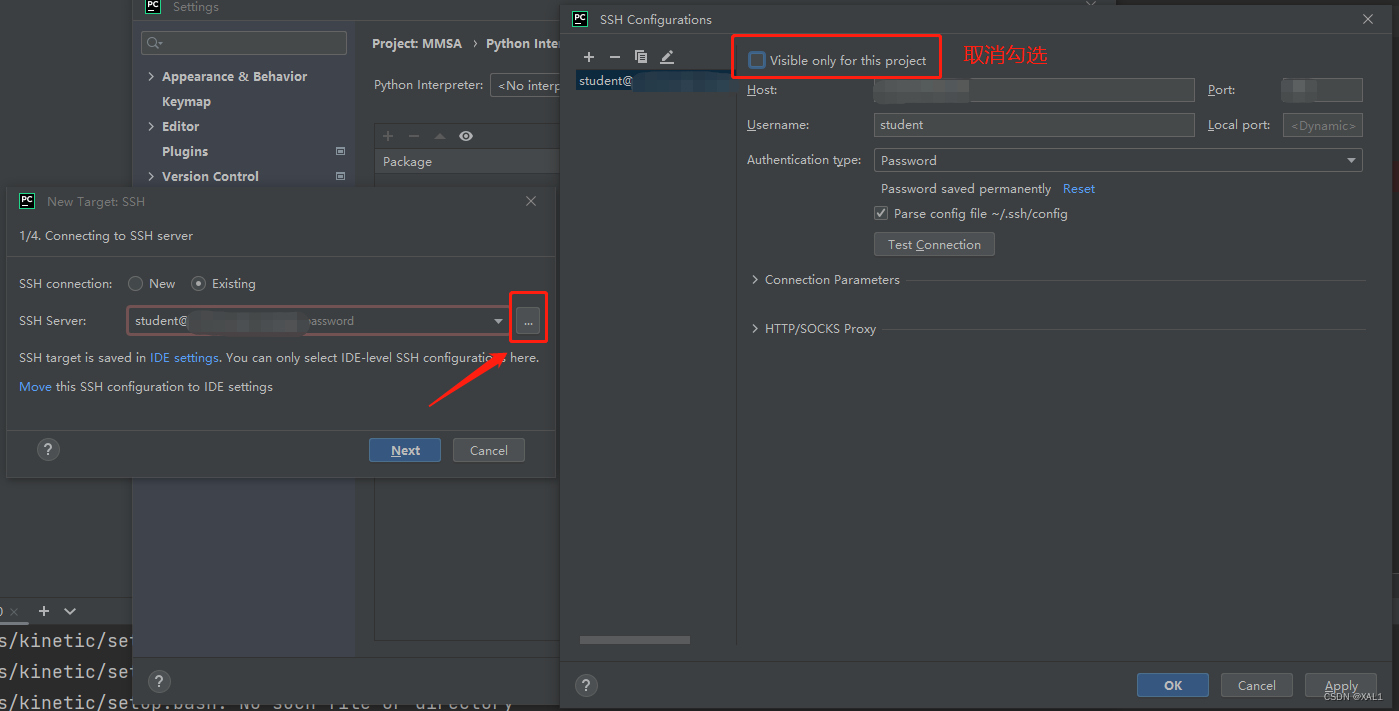1399x711 pixels.
Task: Expand Connection Parameters section
Action: (x=755, y=280)
